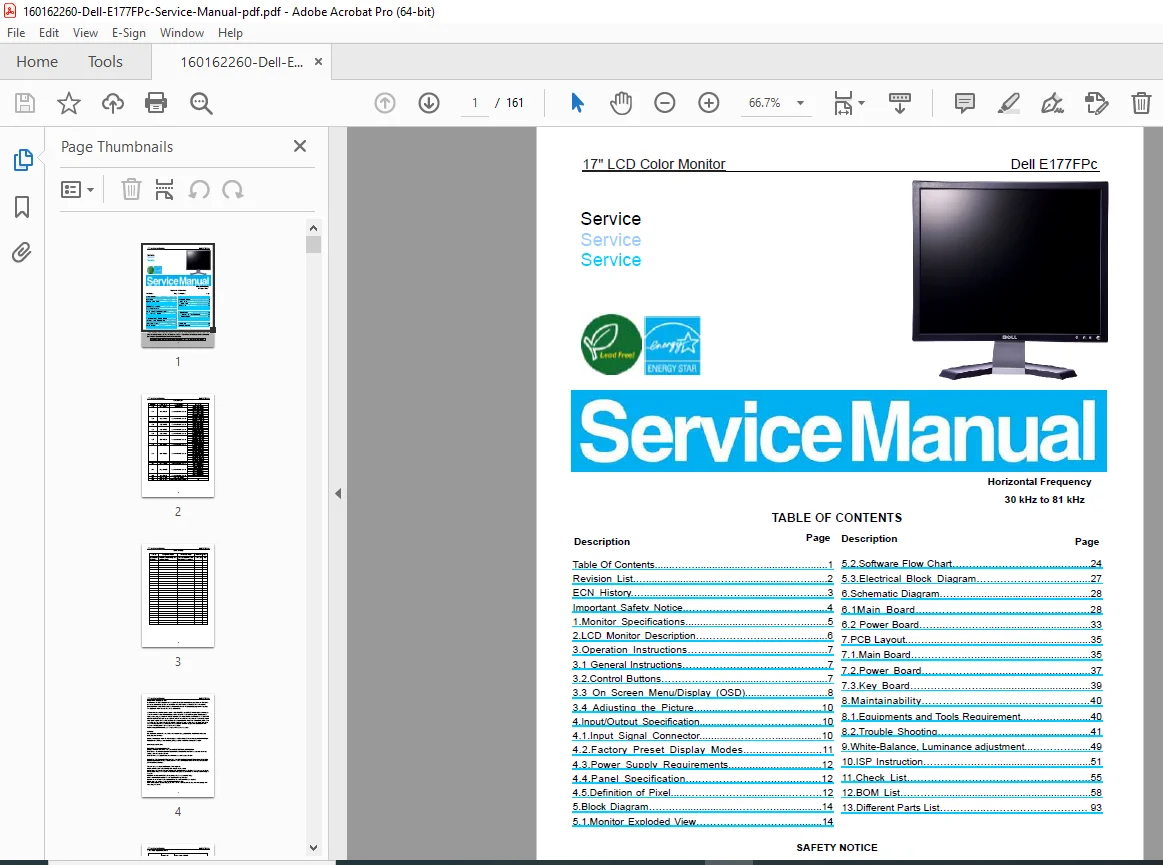Screen dimensions: 1163x865
Task: Add file to starred with star icon
Action: coord(69,103)
